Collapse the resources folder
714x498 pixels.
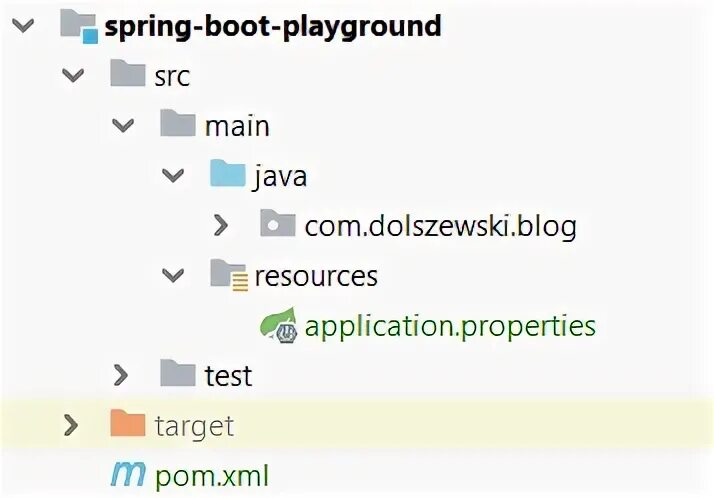tap(172, 275)
